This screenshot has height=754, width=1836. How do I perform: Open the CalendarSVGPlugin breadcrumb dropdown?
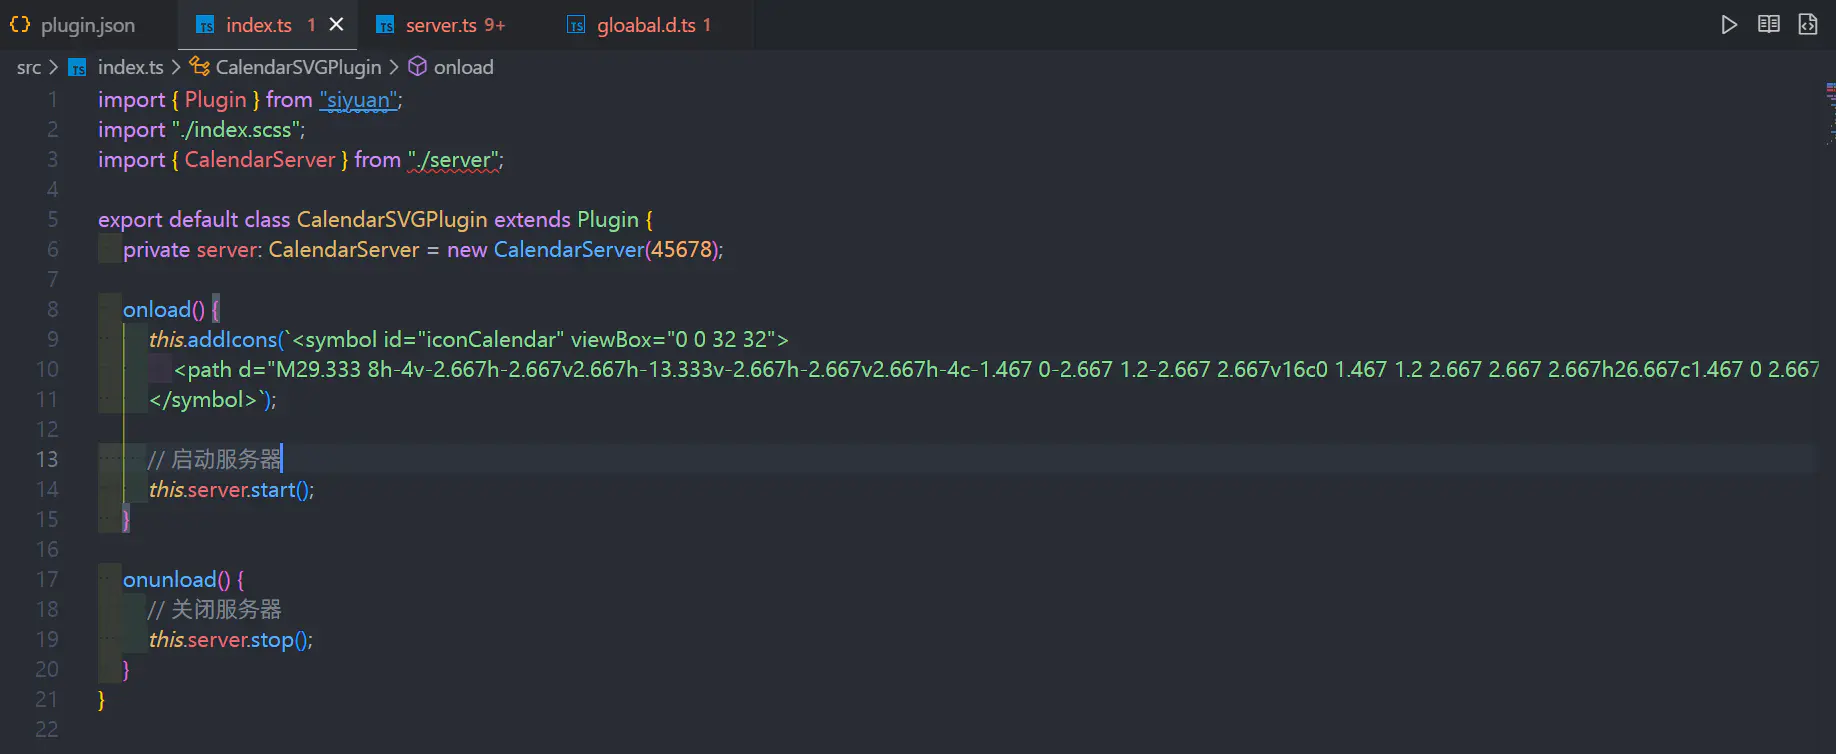pos(298,67)
